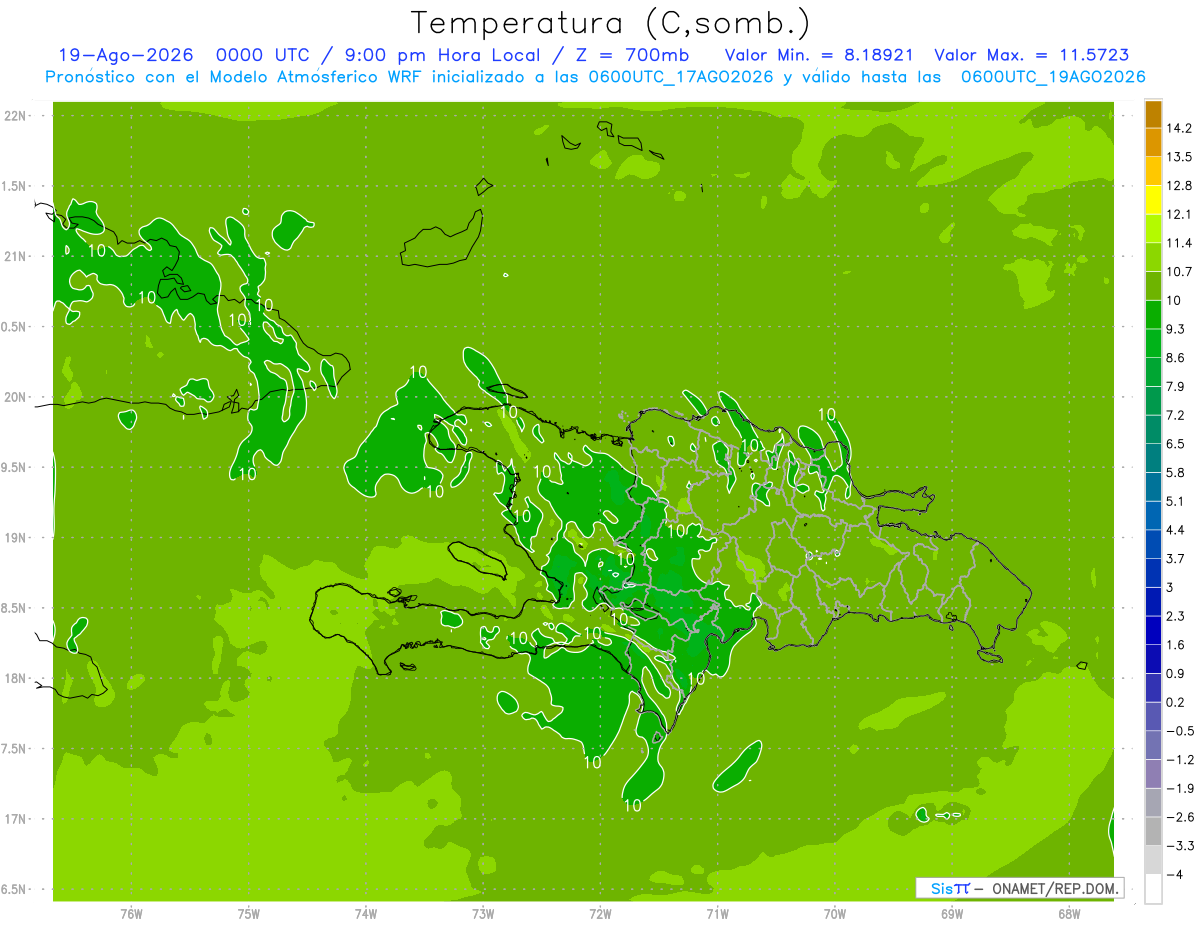The image size is (1200, 927).
Task: Pick the purple swatch between -1.2 and -1.9
Action: 1153,774
